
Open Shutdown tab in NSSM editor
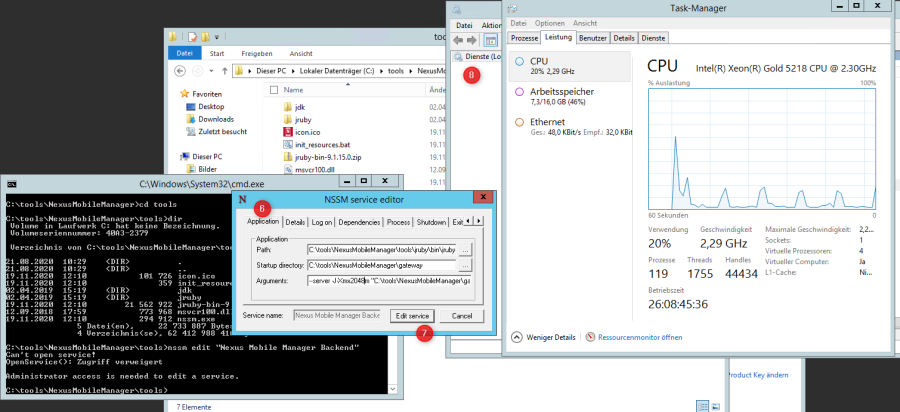(431, 222)
